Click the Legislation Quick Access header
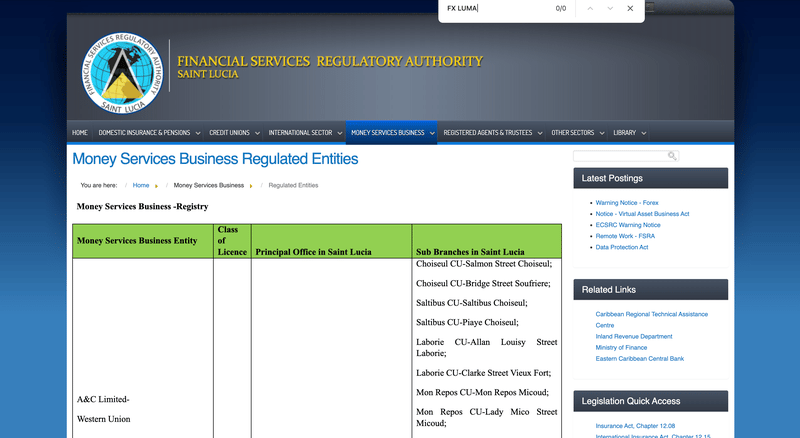The height and width of the screenshot is (438, 800). 651,401
